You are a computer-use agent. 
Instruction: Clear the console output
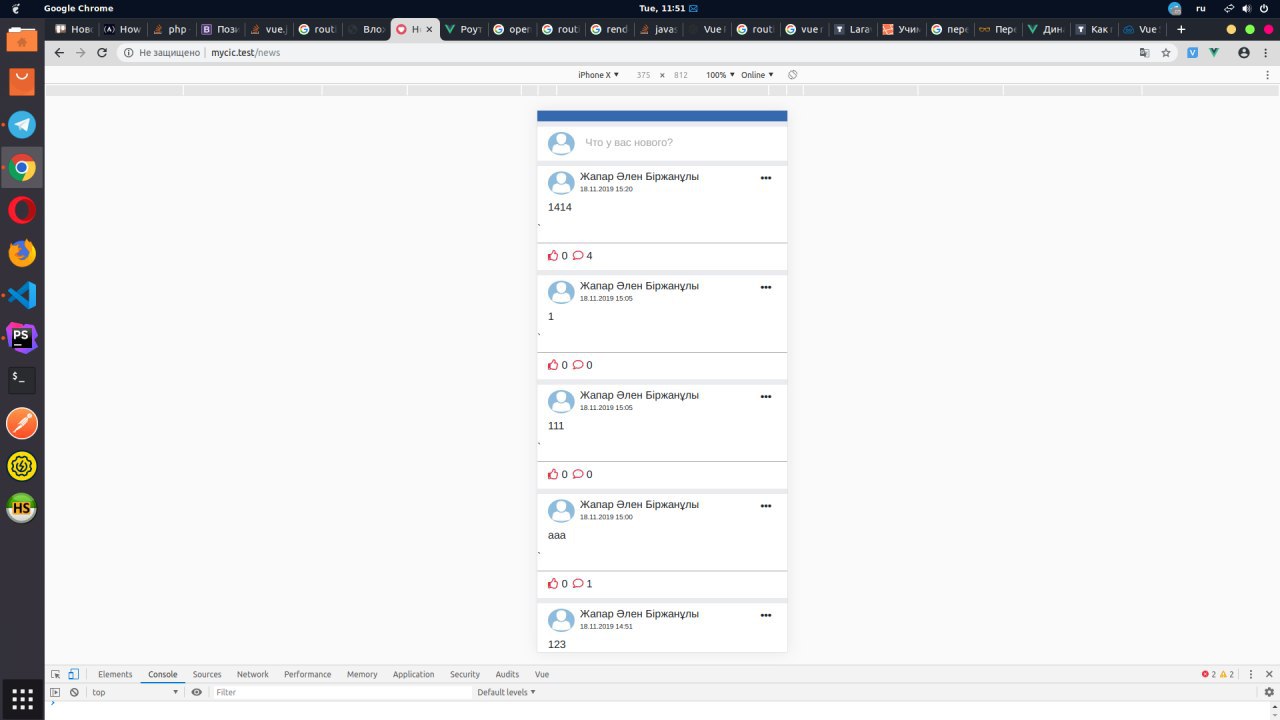tap(74, 692)
